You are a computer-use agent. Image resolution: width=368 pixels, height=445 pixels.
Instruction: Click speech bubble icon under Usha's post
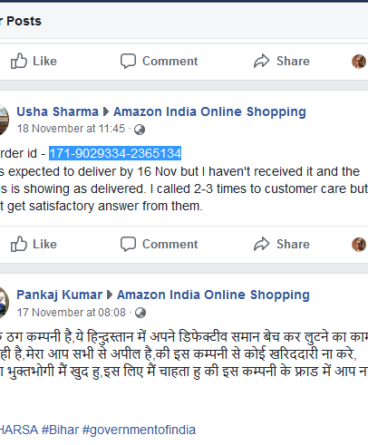128,244
